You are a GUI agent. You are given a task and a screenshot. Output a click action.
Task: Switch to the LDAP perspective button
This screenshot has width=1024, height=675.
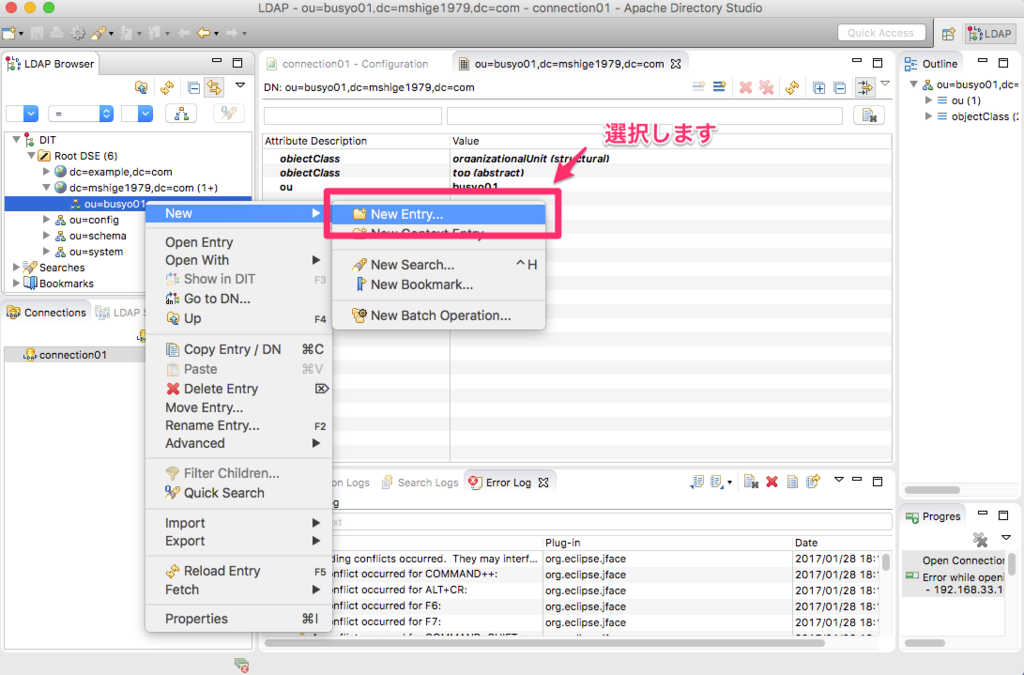point(990,33)
